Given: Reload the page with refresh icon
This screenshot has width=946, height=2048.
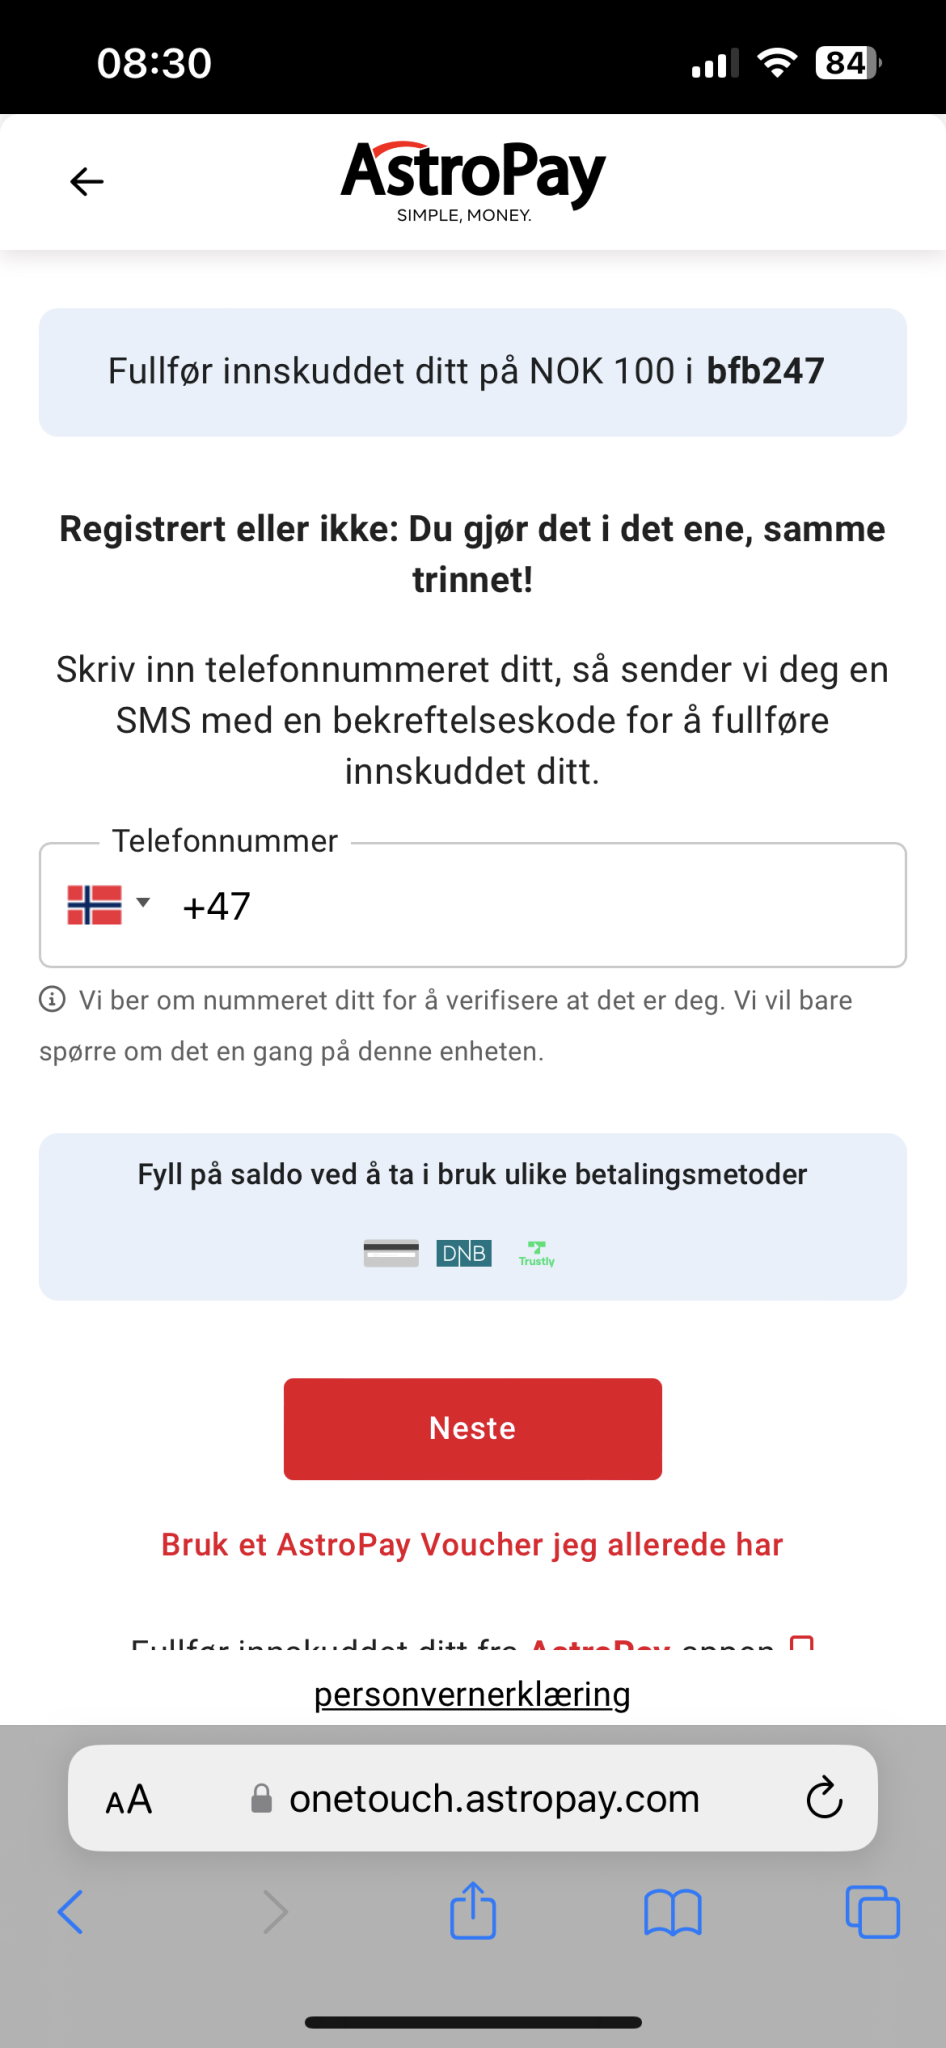Looking at the screenshot, I should point(824,1798).
